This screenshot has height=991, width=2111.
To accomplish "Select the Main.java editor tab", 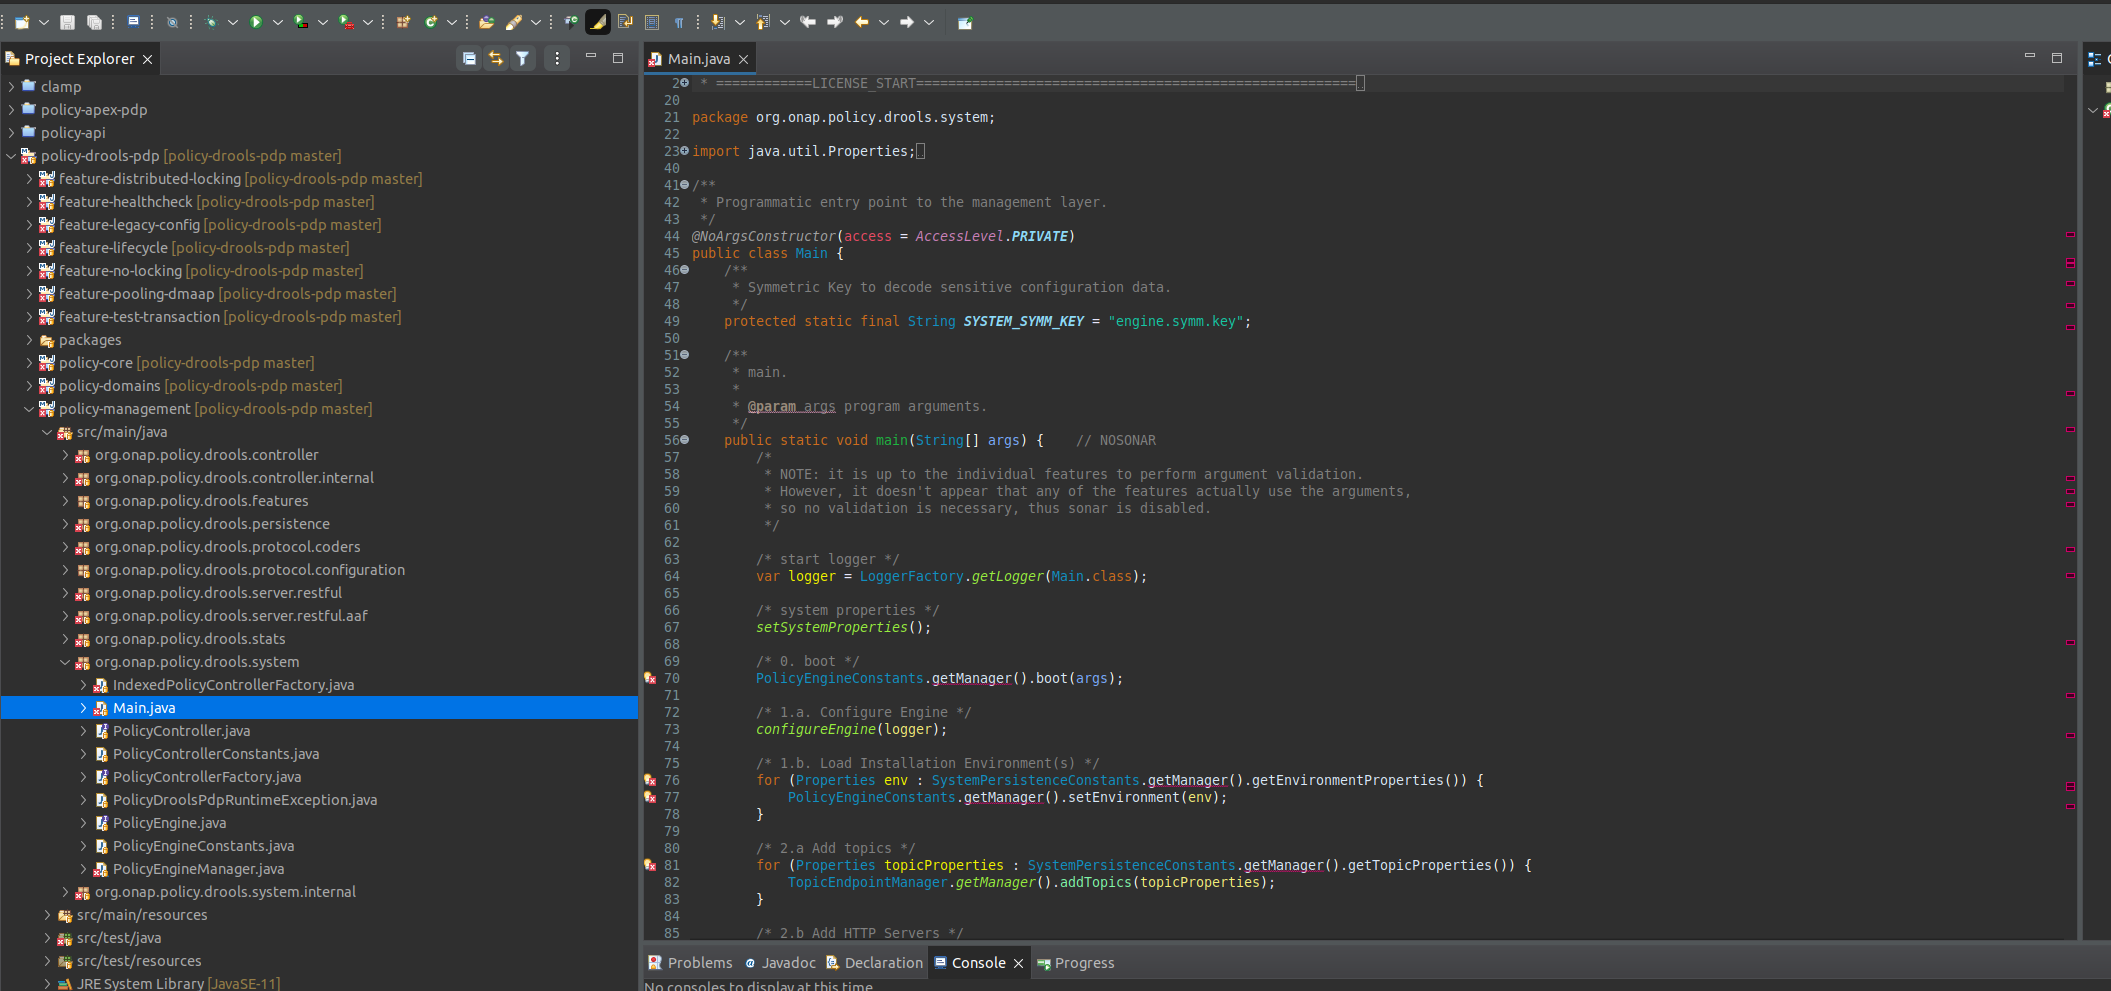I will click(x=699, y=59).
